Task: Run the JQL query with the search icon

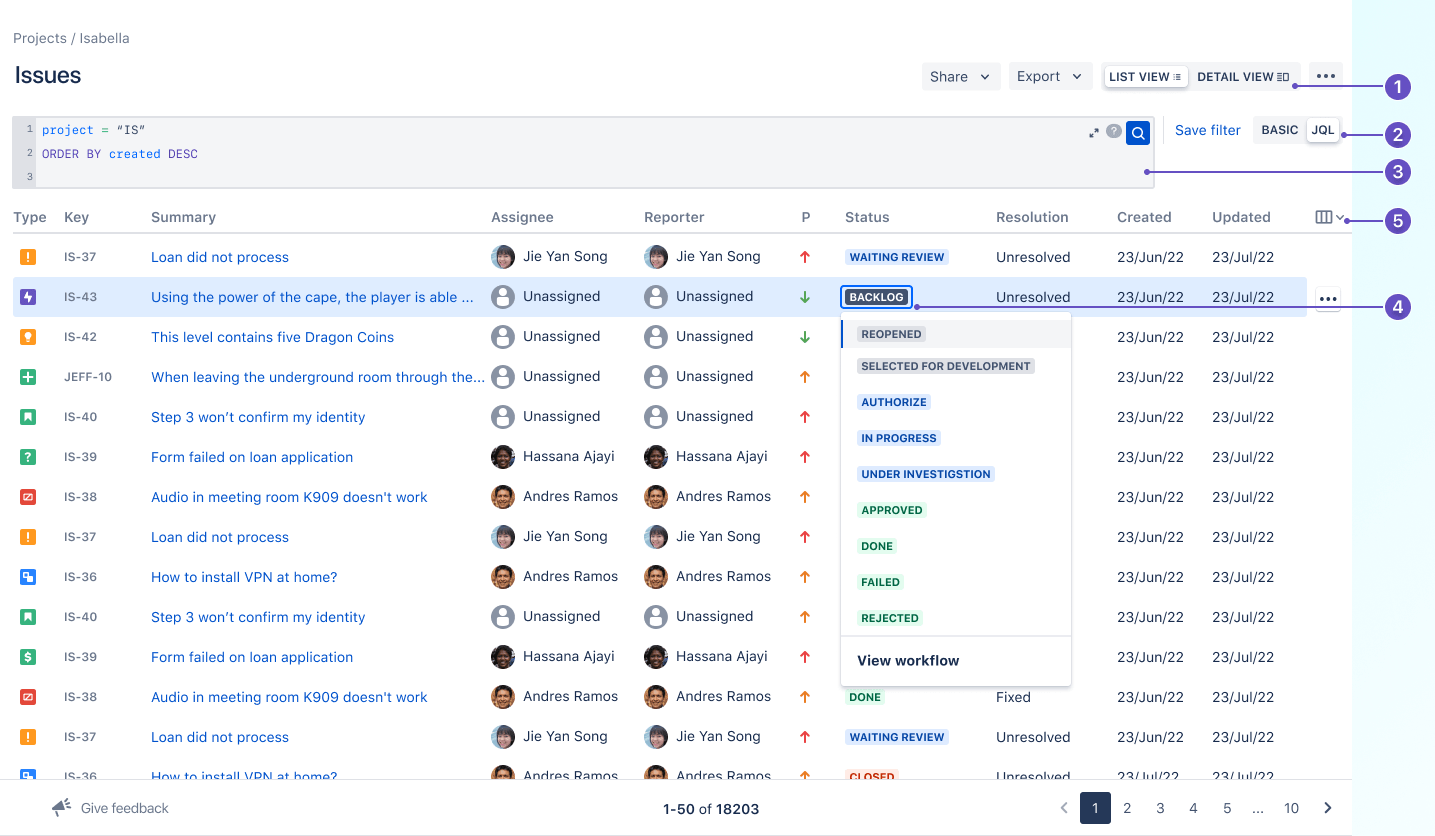Action: click(1138, 132)
